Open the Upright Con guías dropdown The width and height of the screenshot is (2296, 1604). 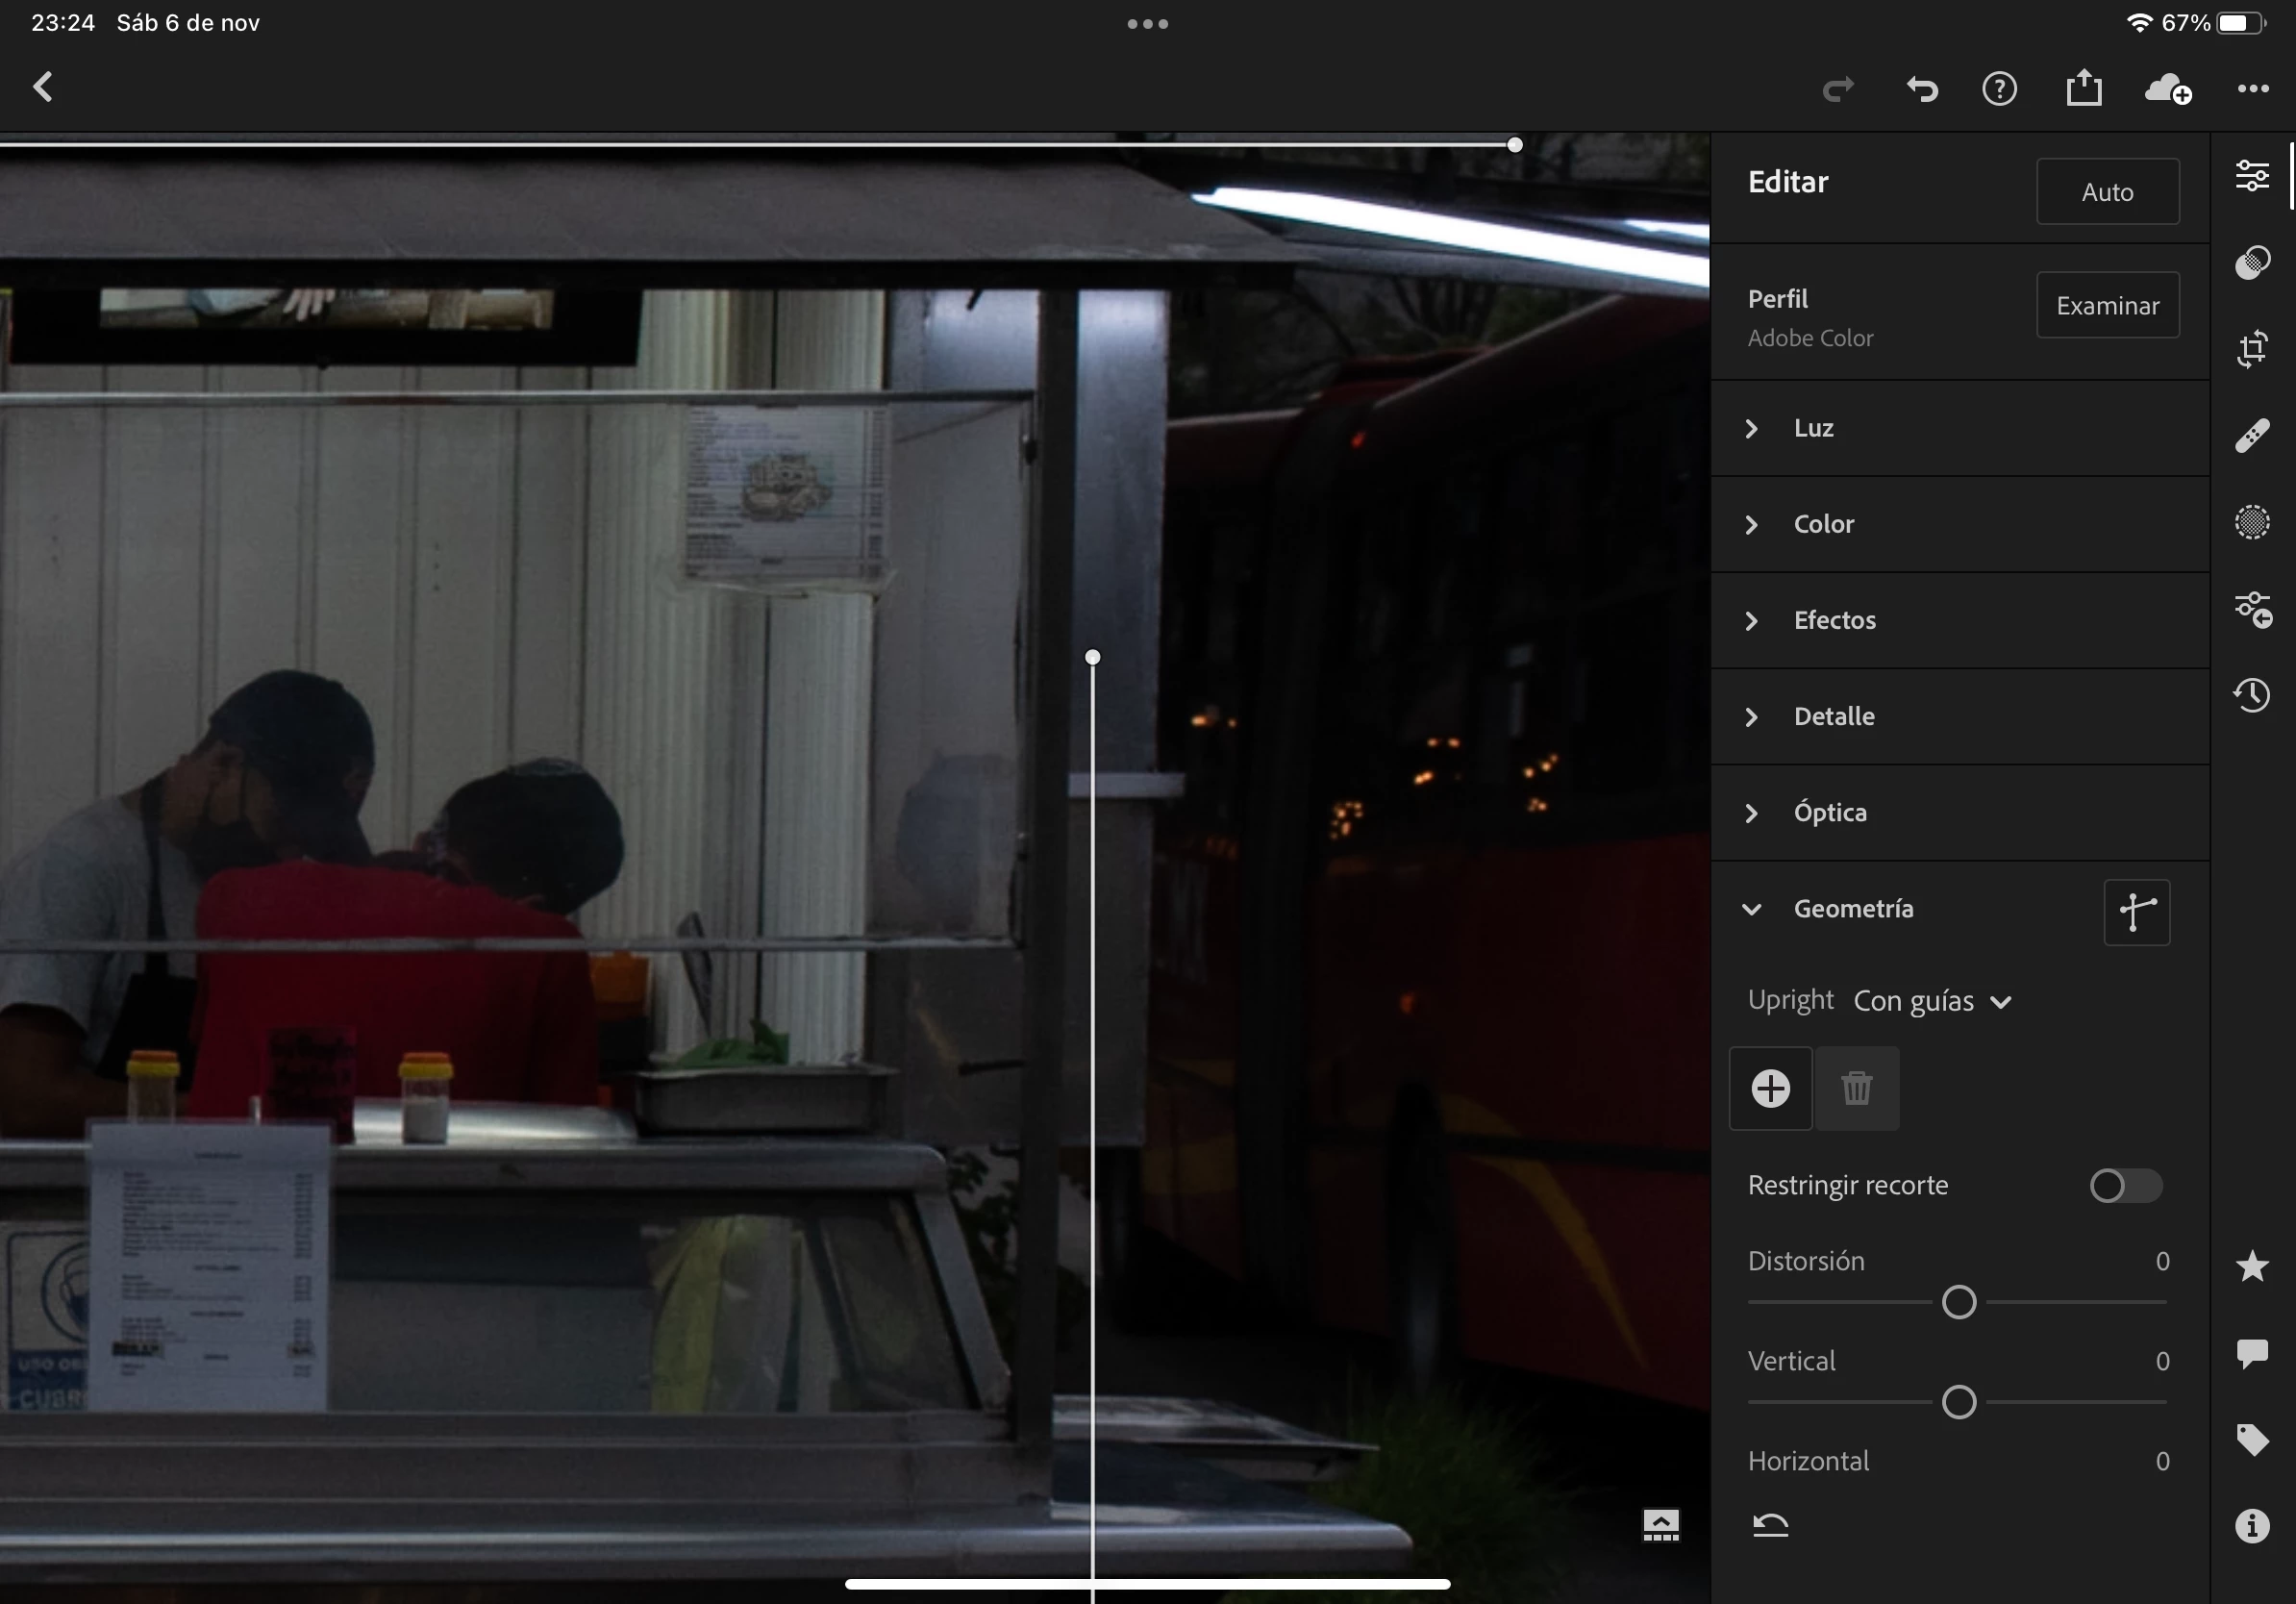(1932, 1001)
